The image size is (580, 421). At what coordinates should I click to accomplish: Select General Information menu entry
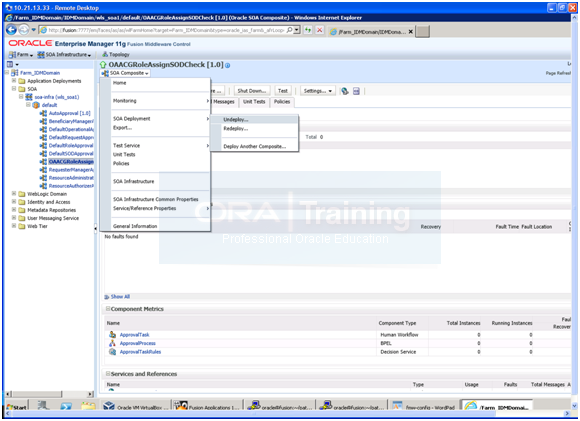pyautogui.click(x=135, y=226)
